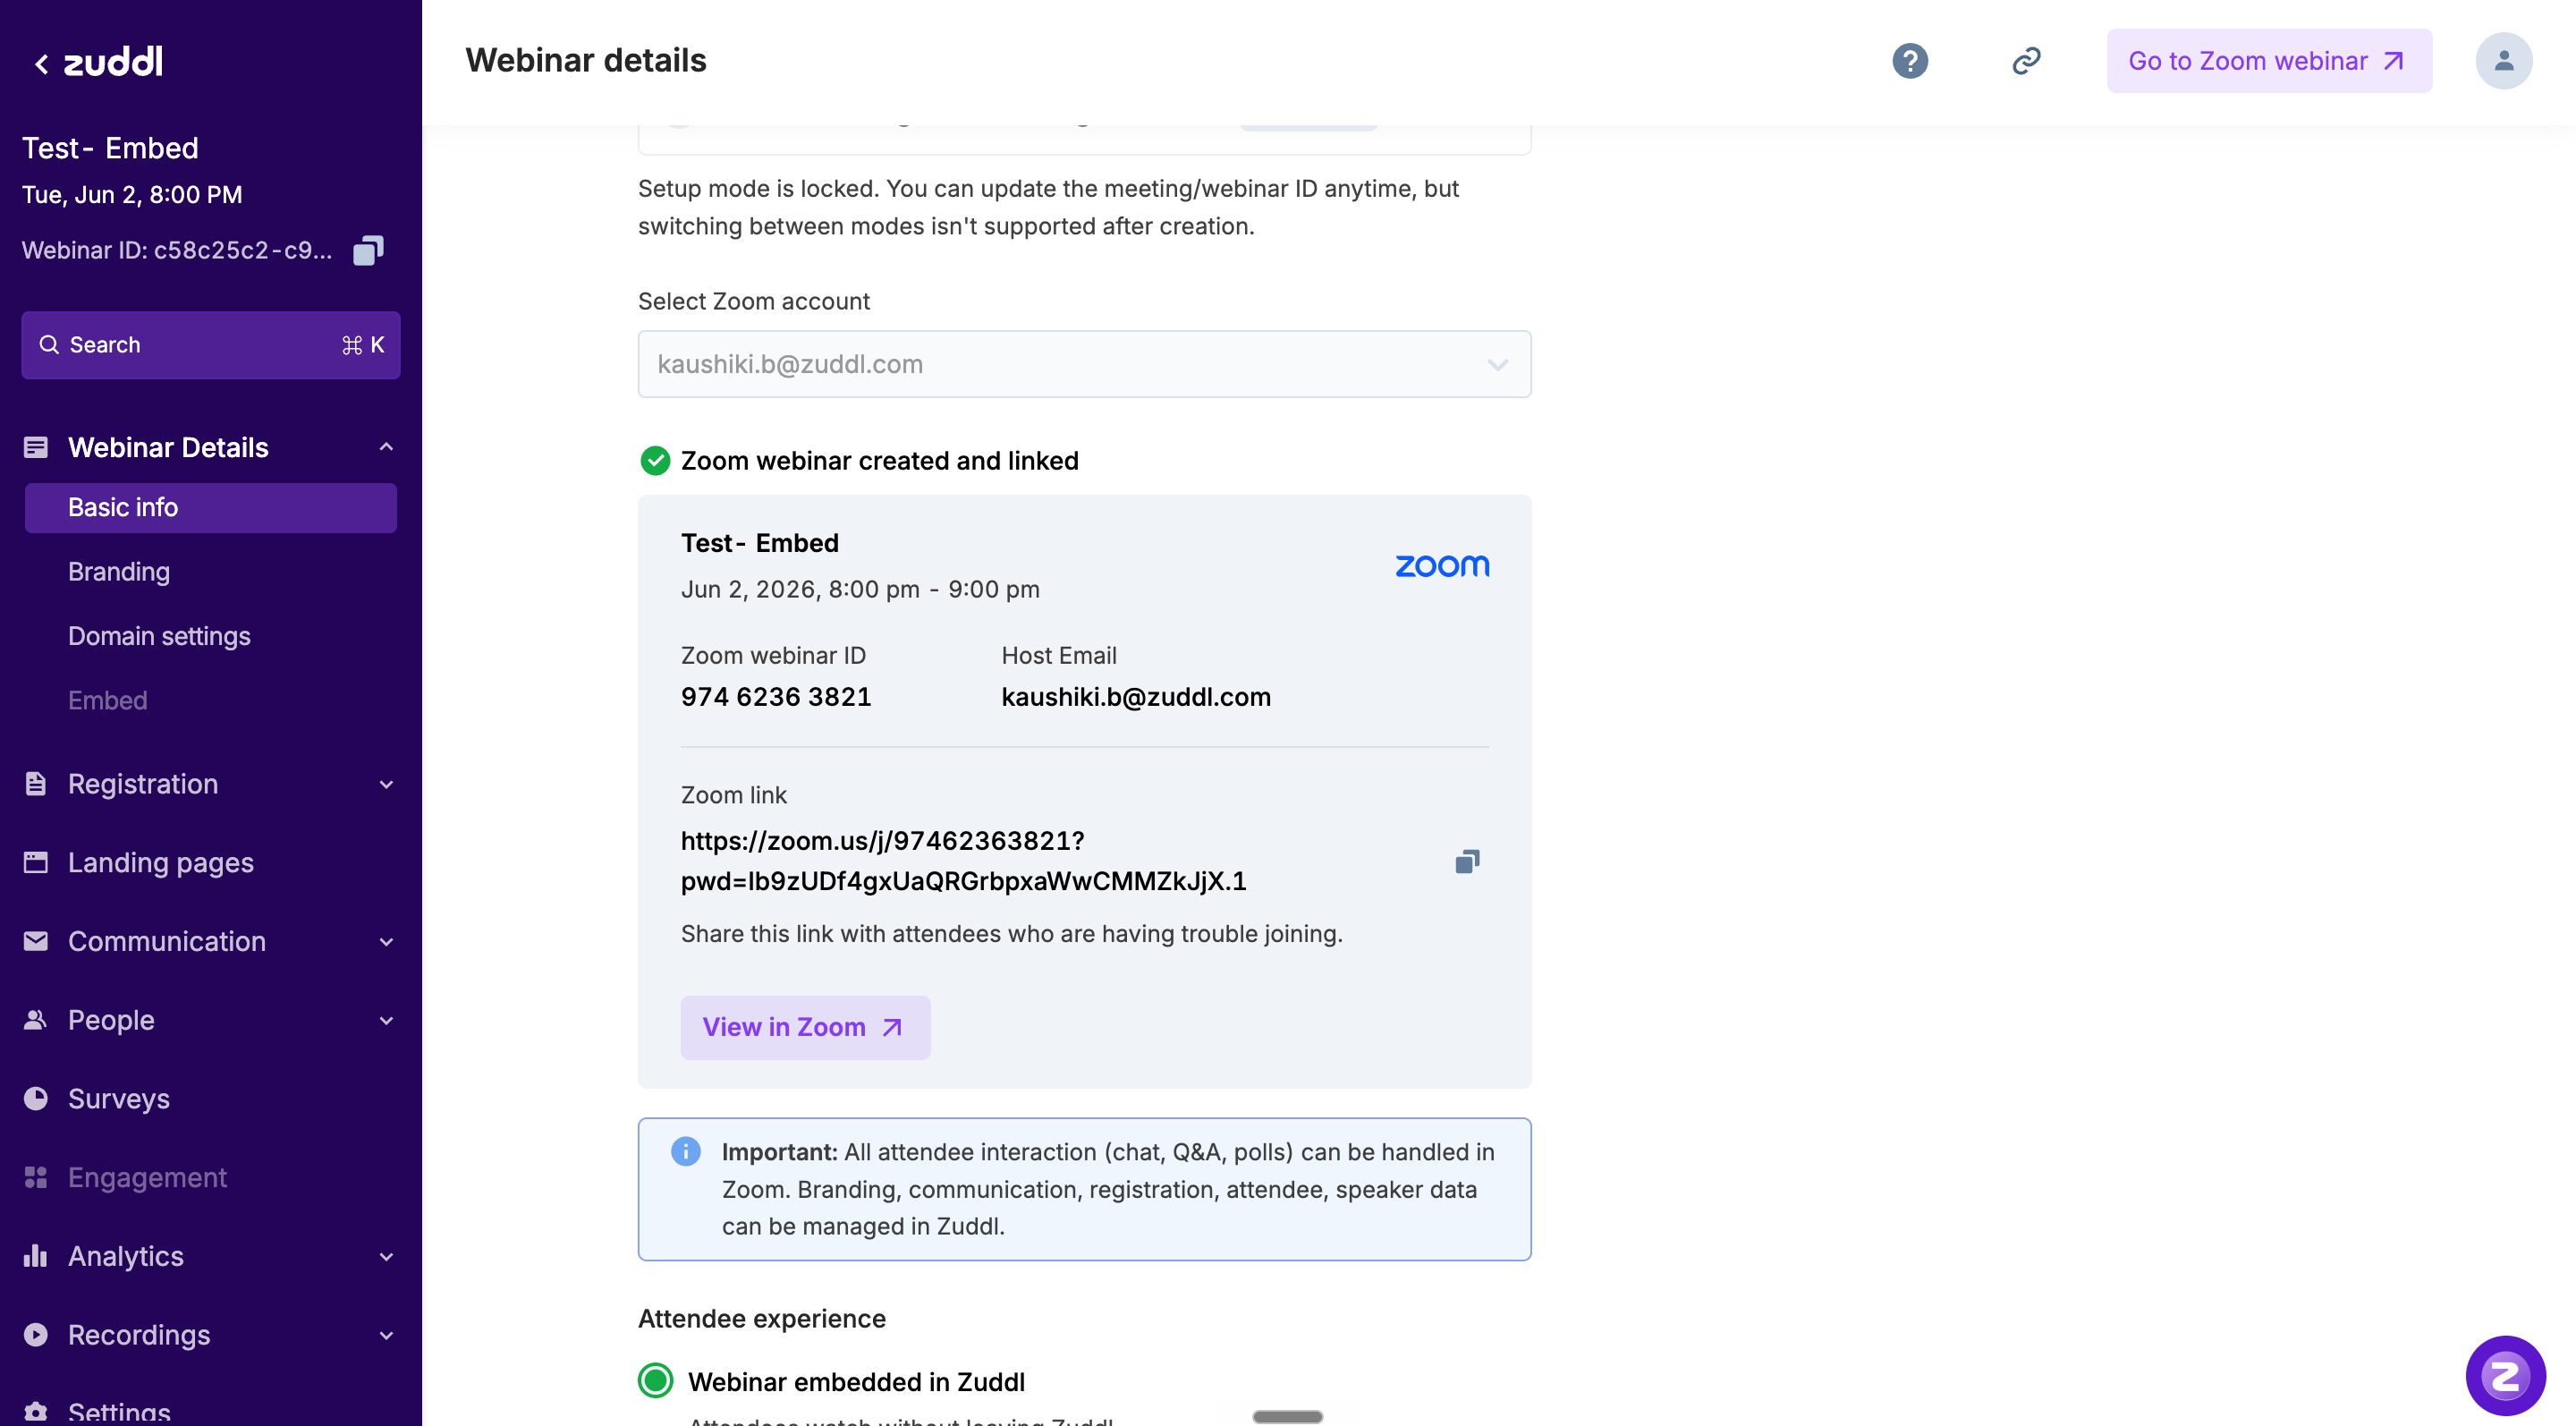Open the Embed sidebar item

point(108,700)
